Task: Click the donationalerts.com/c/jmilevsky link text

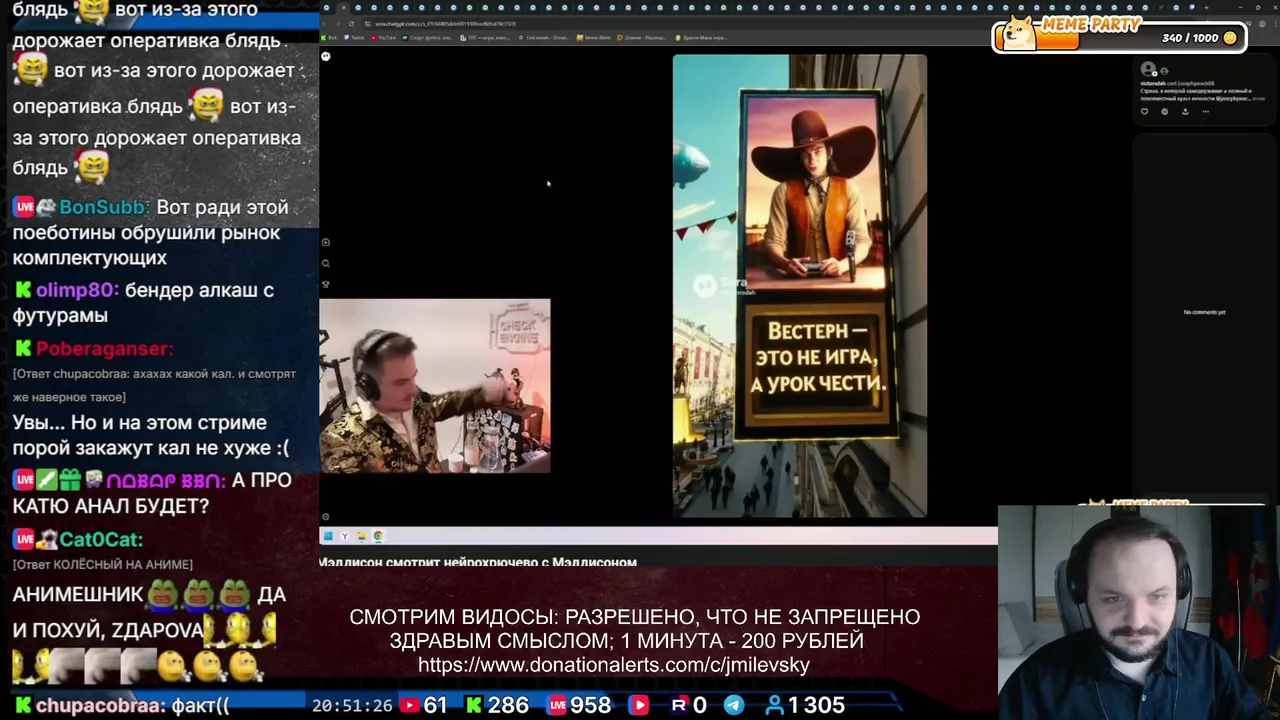Action: (614, 664)
